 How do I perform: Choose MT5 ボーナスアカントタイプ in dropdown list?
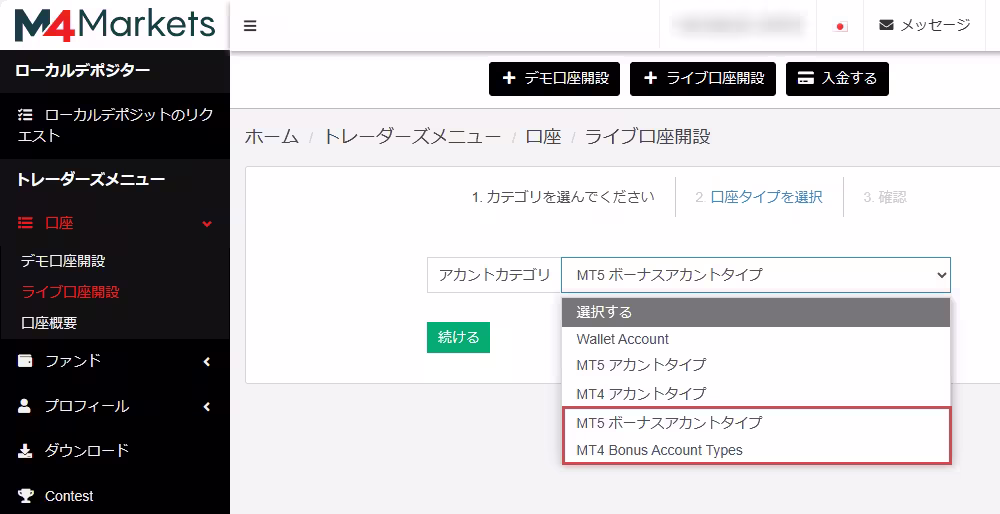pos(756,422)
